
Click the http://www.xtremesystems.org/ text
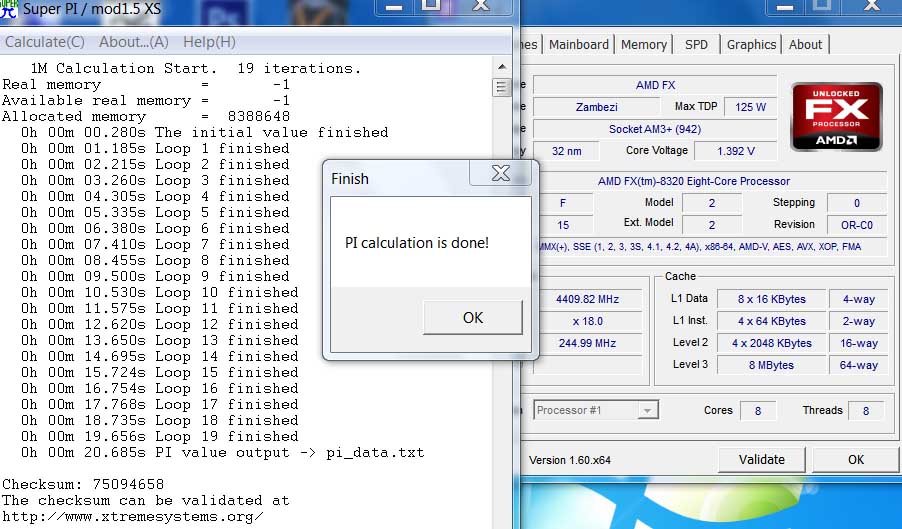[133, 516]
